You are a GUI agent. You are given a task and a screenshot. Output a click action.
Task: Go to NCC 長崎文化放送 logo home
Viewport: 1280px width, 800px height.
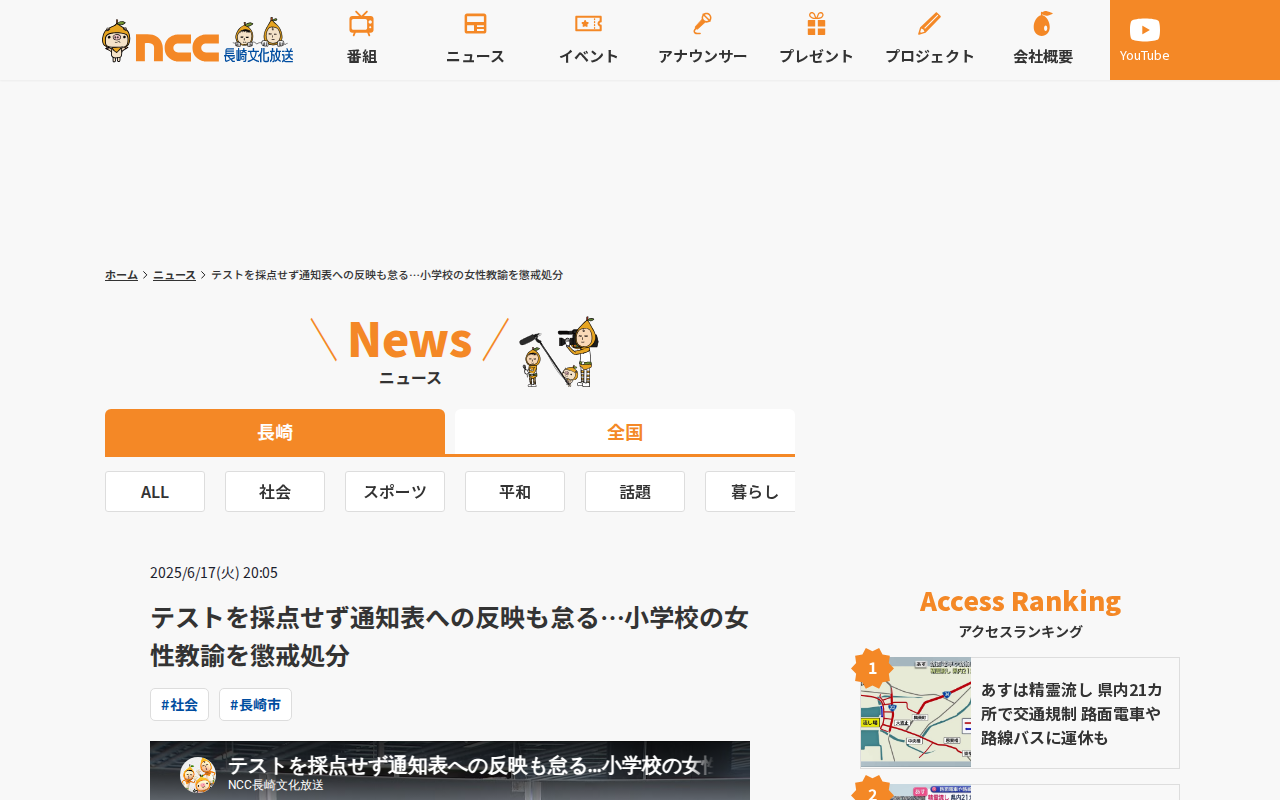click(198, 40)
